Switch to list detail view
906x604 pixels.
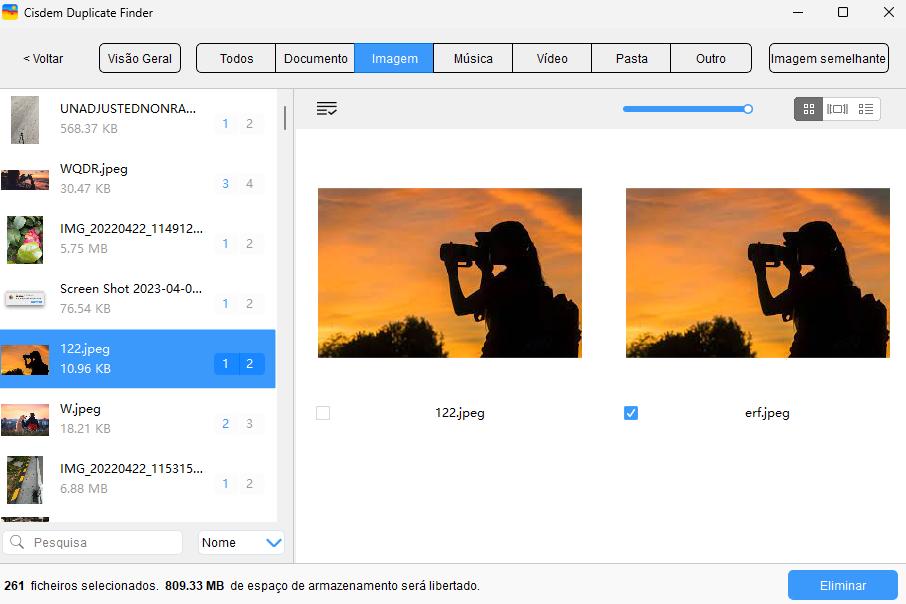click(x=866, y=109)
